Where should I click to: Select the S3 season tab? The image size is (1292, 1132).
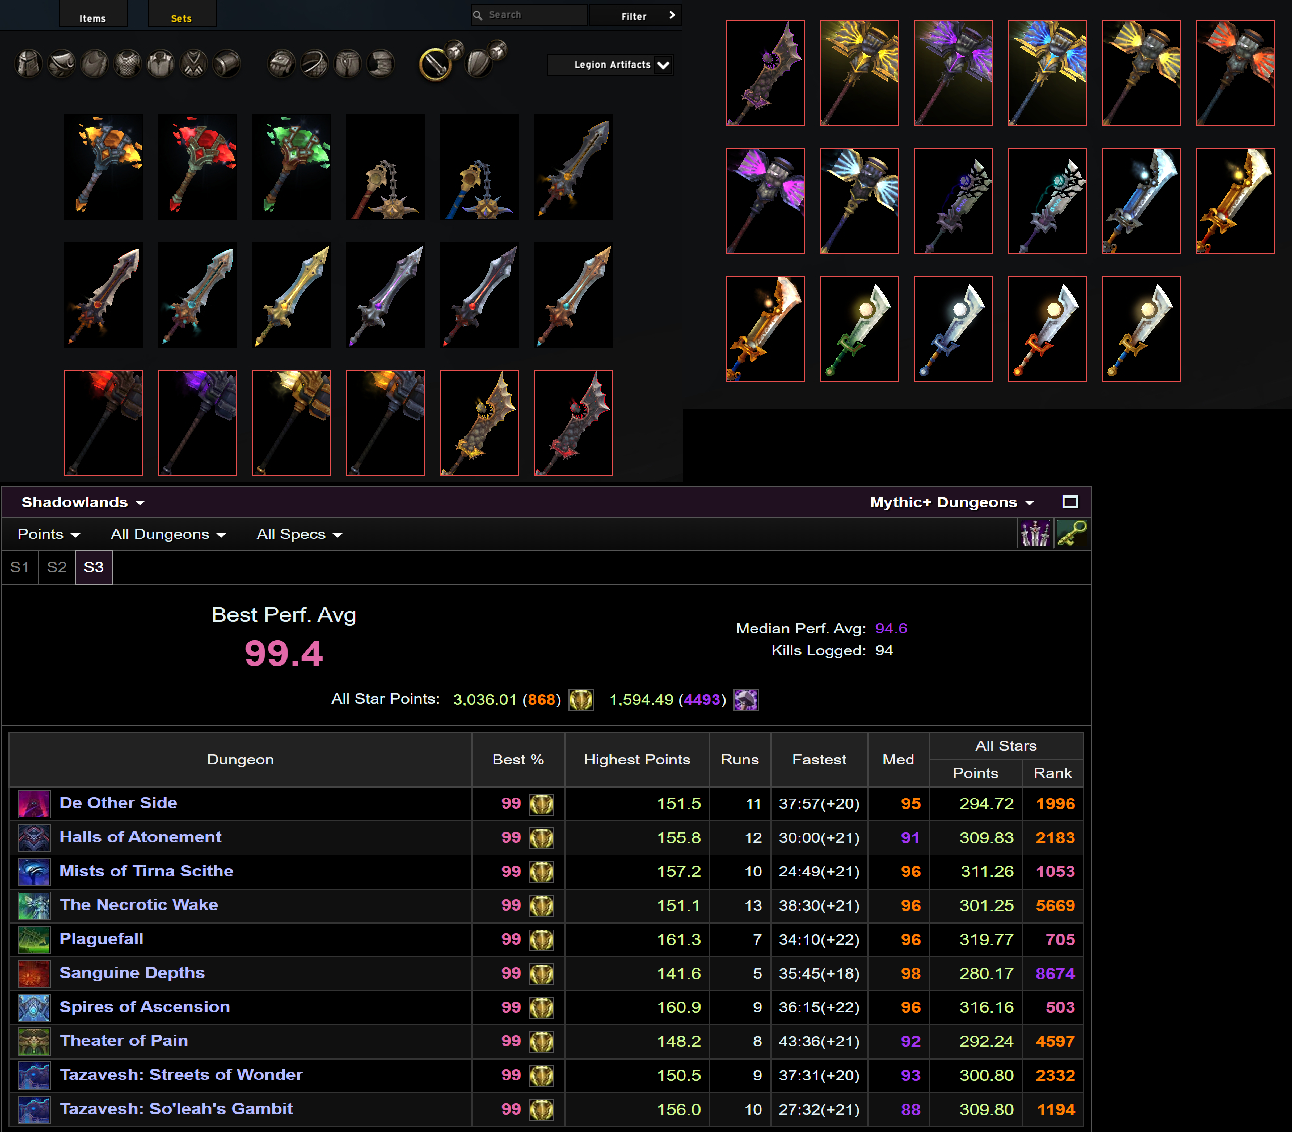click(94, 567)
